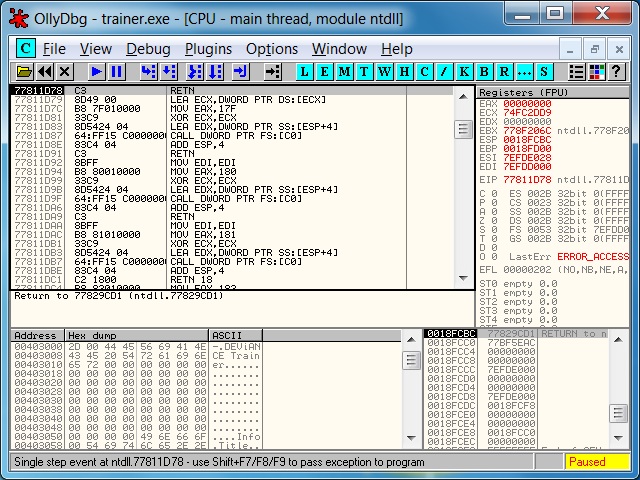640x480 pixels.
Task: Click the Run program play icon
Action: click(x=96, y=71)
